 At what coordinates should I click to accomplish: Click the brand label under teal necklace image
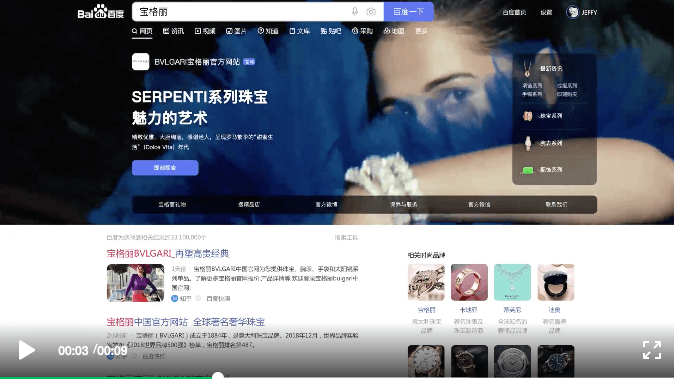coord(512,310)
